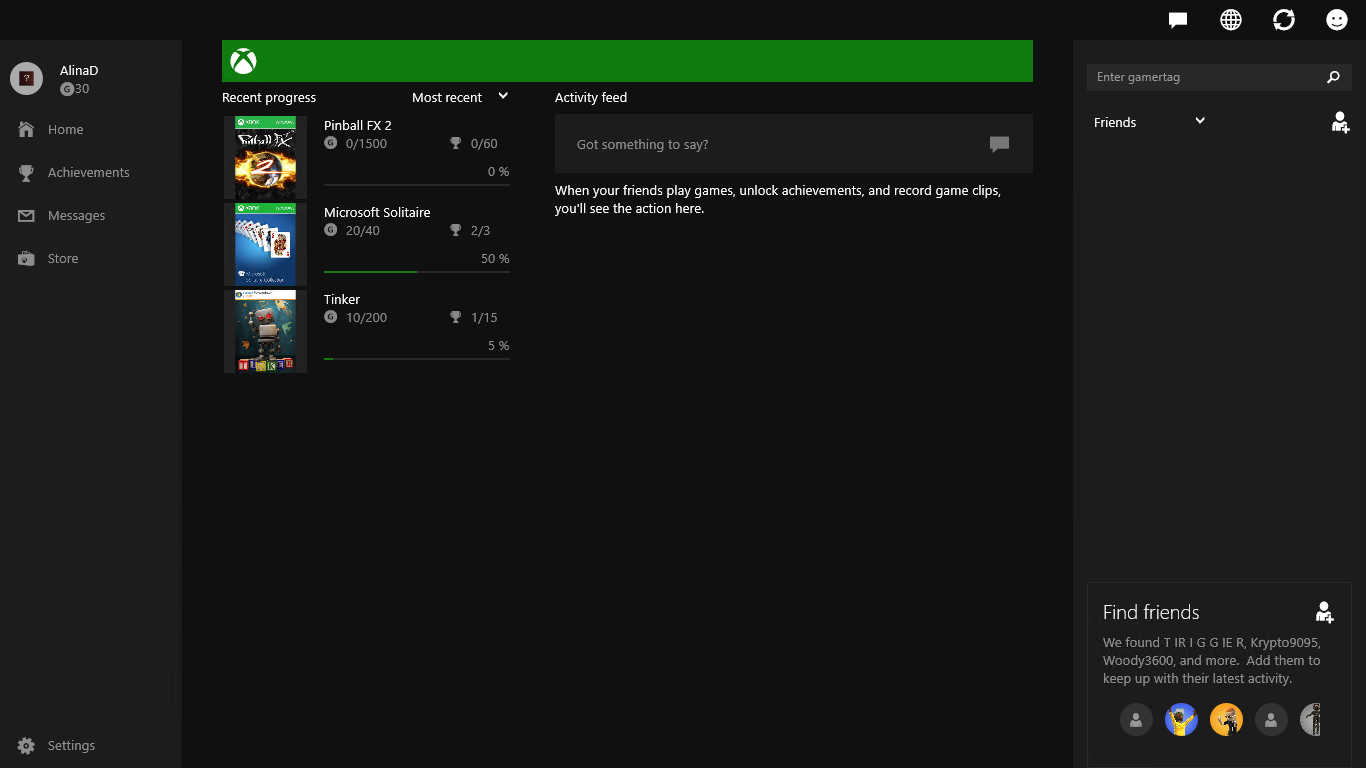Click the 0 % completion label
This screenshot has width=1366, height=768.
(498, 171)
